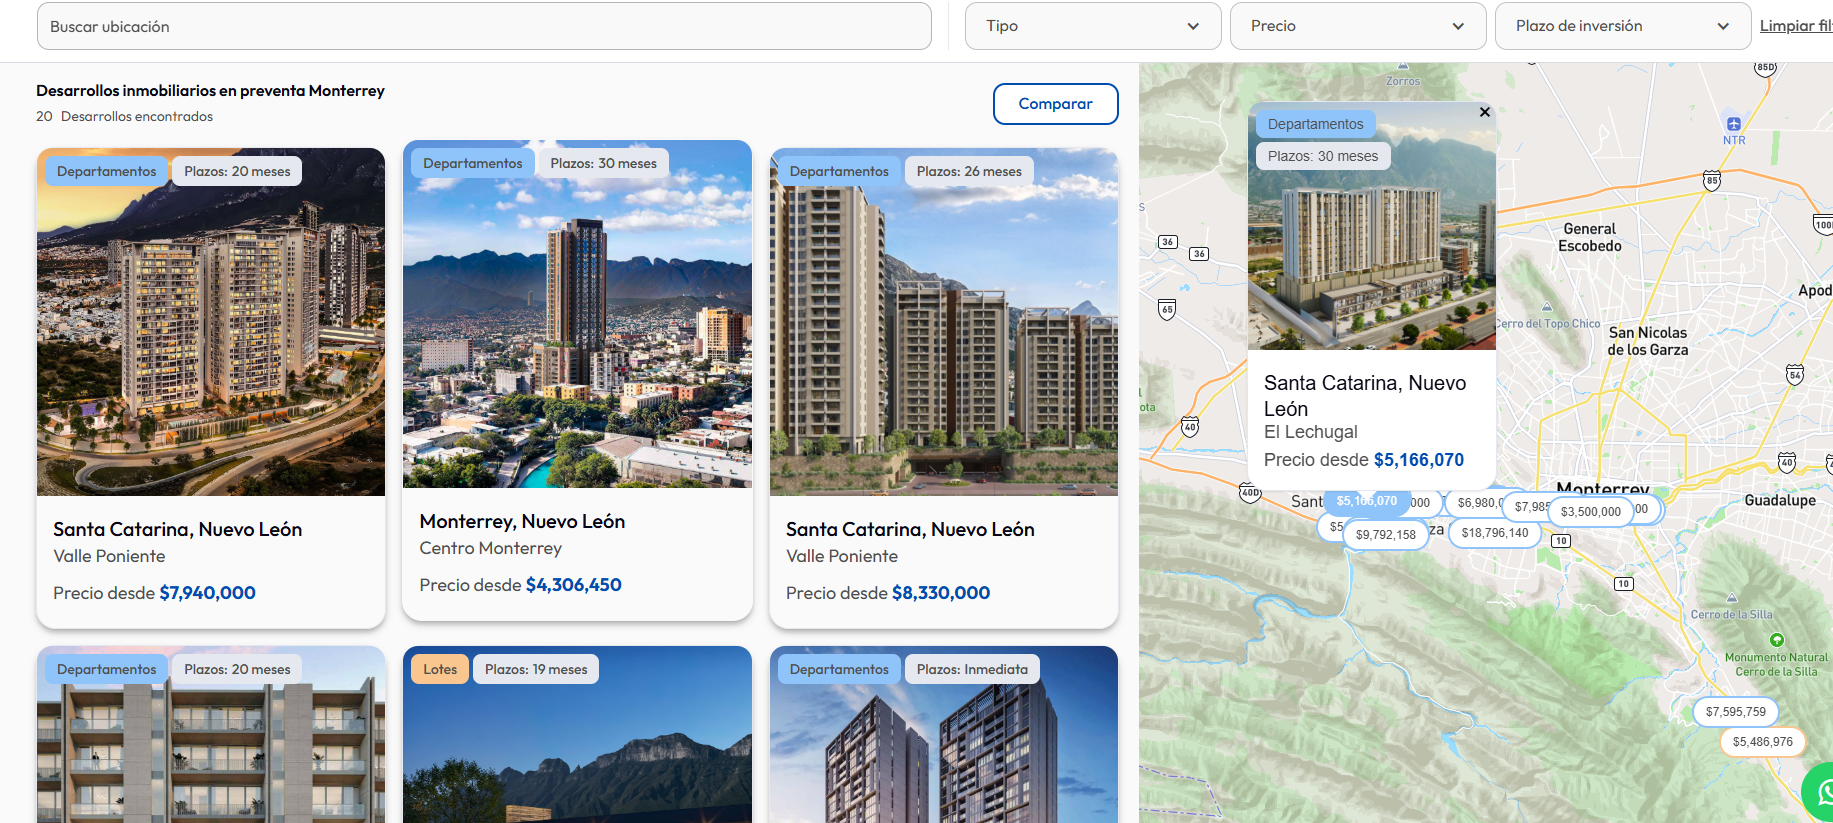Select the $5,486,976 map price marker
Viewport: 1833px width, 823px height.
point(1762,742)
